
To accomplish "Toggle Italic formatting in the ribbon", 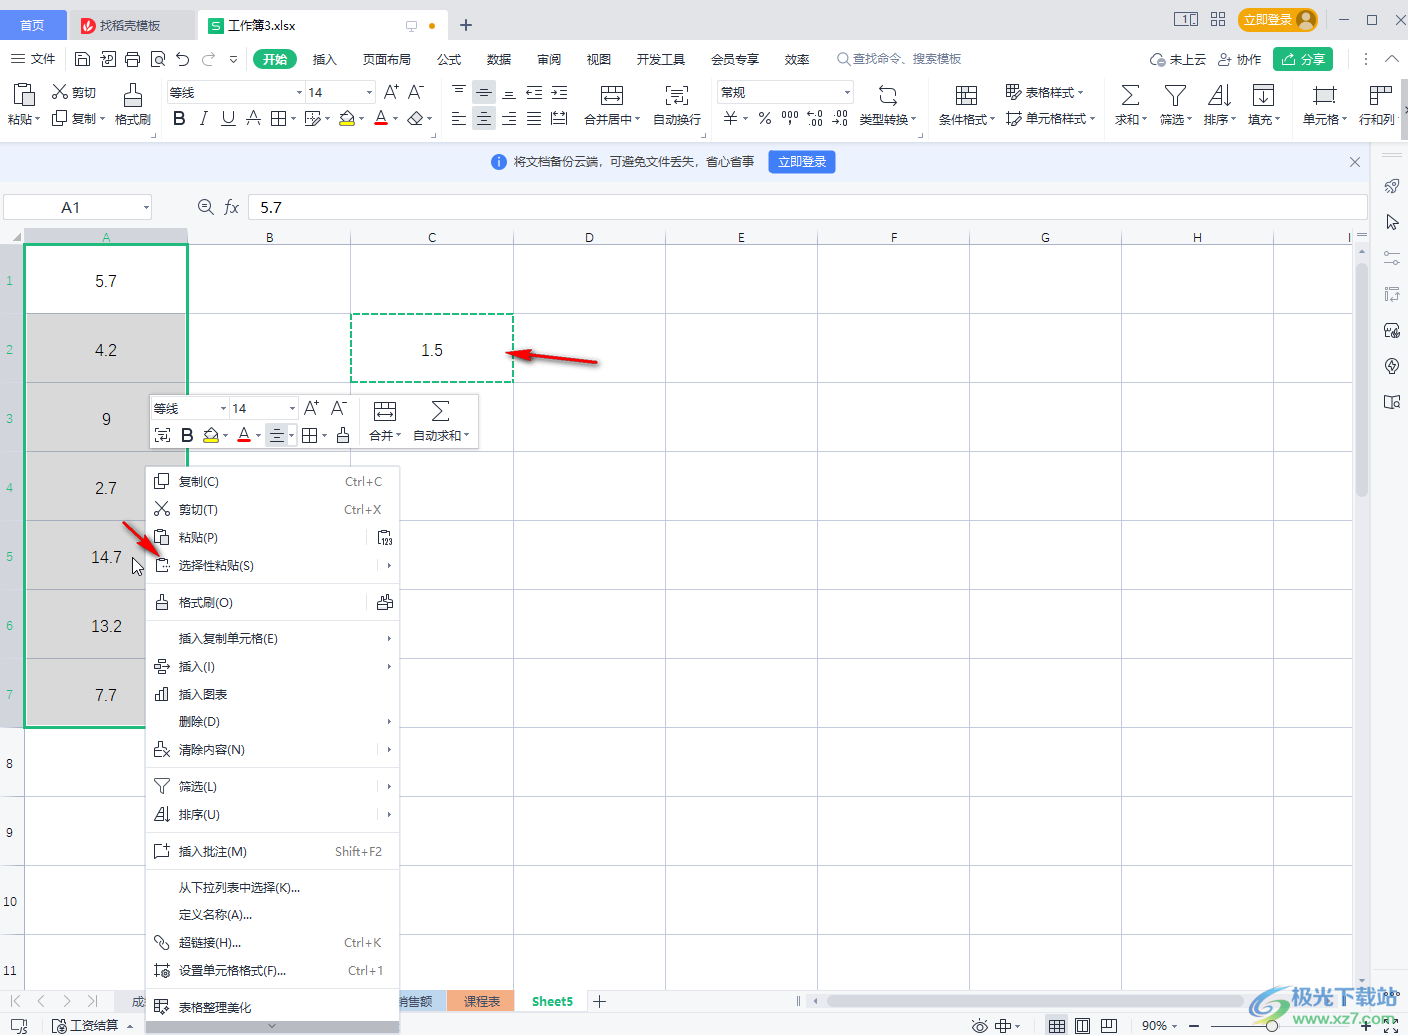I will click(x=204, y=118).
